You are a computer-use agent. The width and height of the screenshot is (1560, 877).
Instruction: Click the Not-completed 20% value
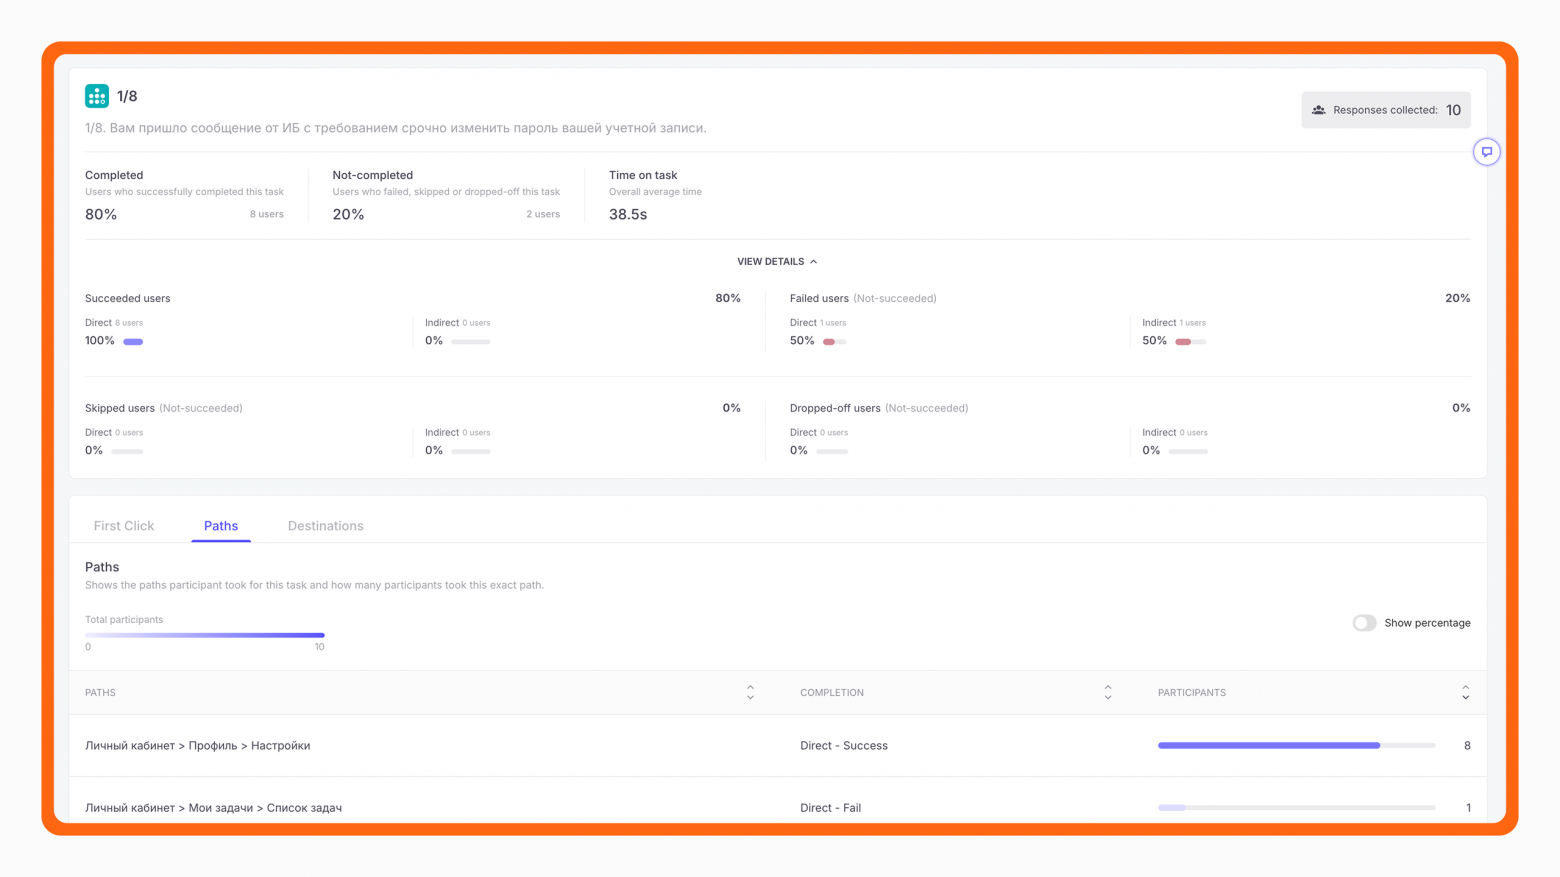point(348,214)
